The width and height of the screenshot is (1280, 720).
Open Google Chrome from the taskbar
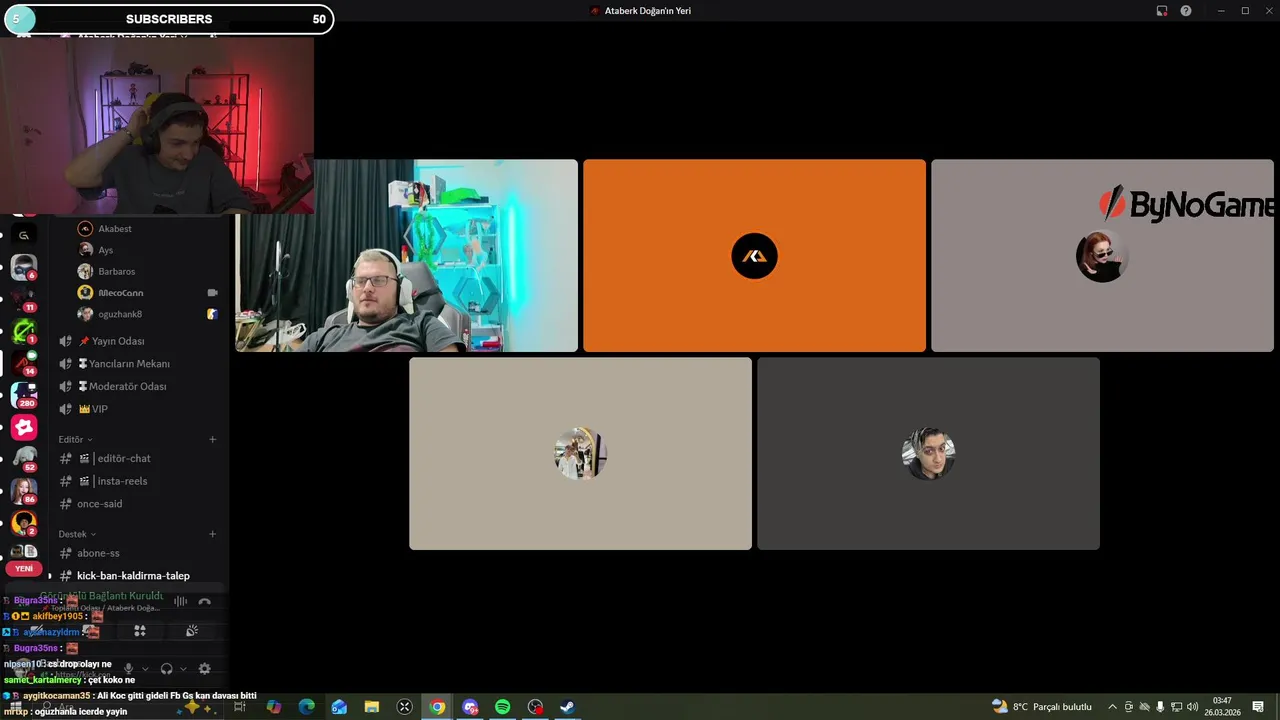(437, 707)
